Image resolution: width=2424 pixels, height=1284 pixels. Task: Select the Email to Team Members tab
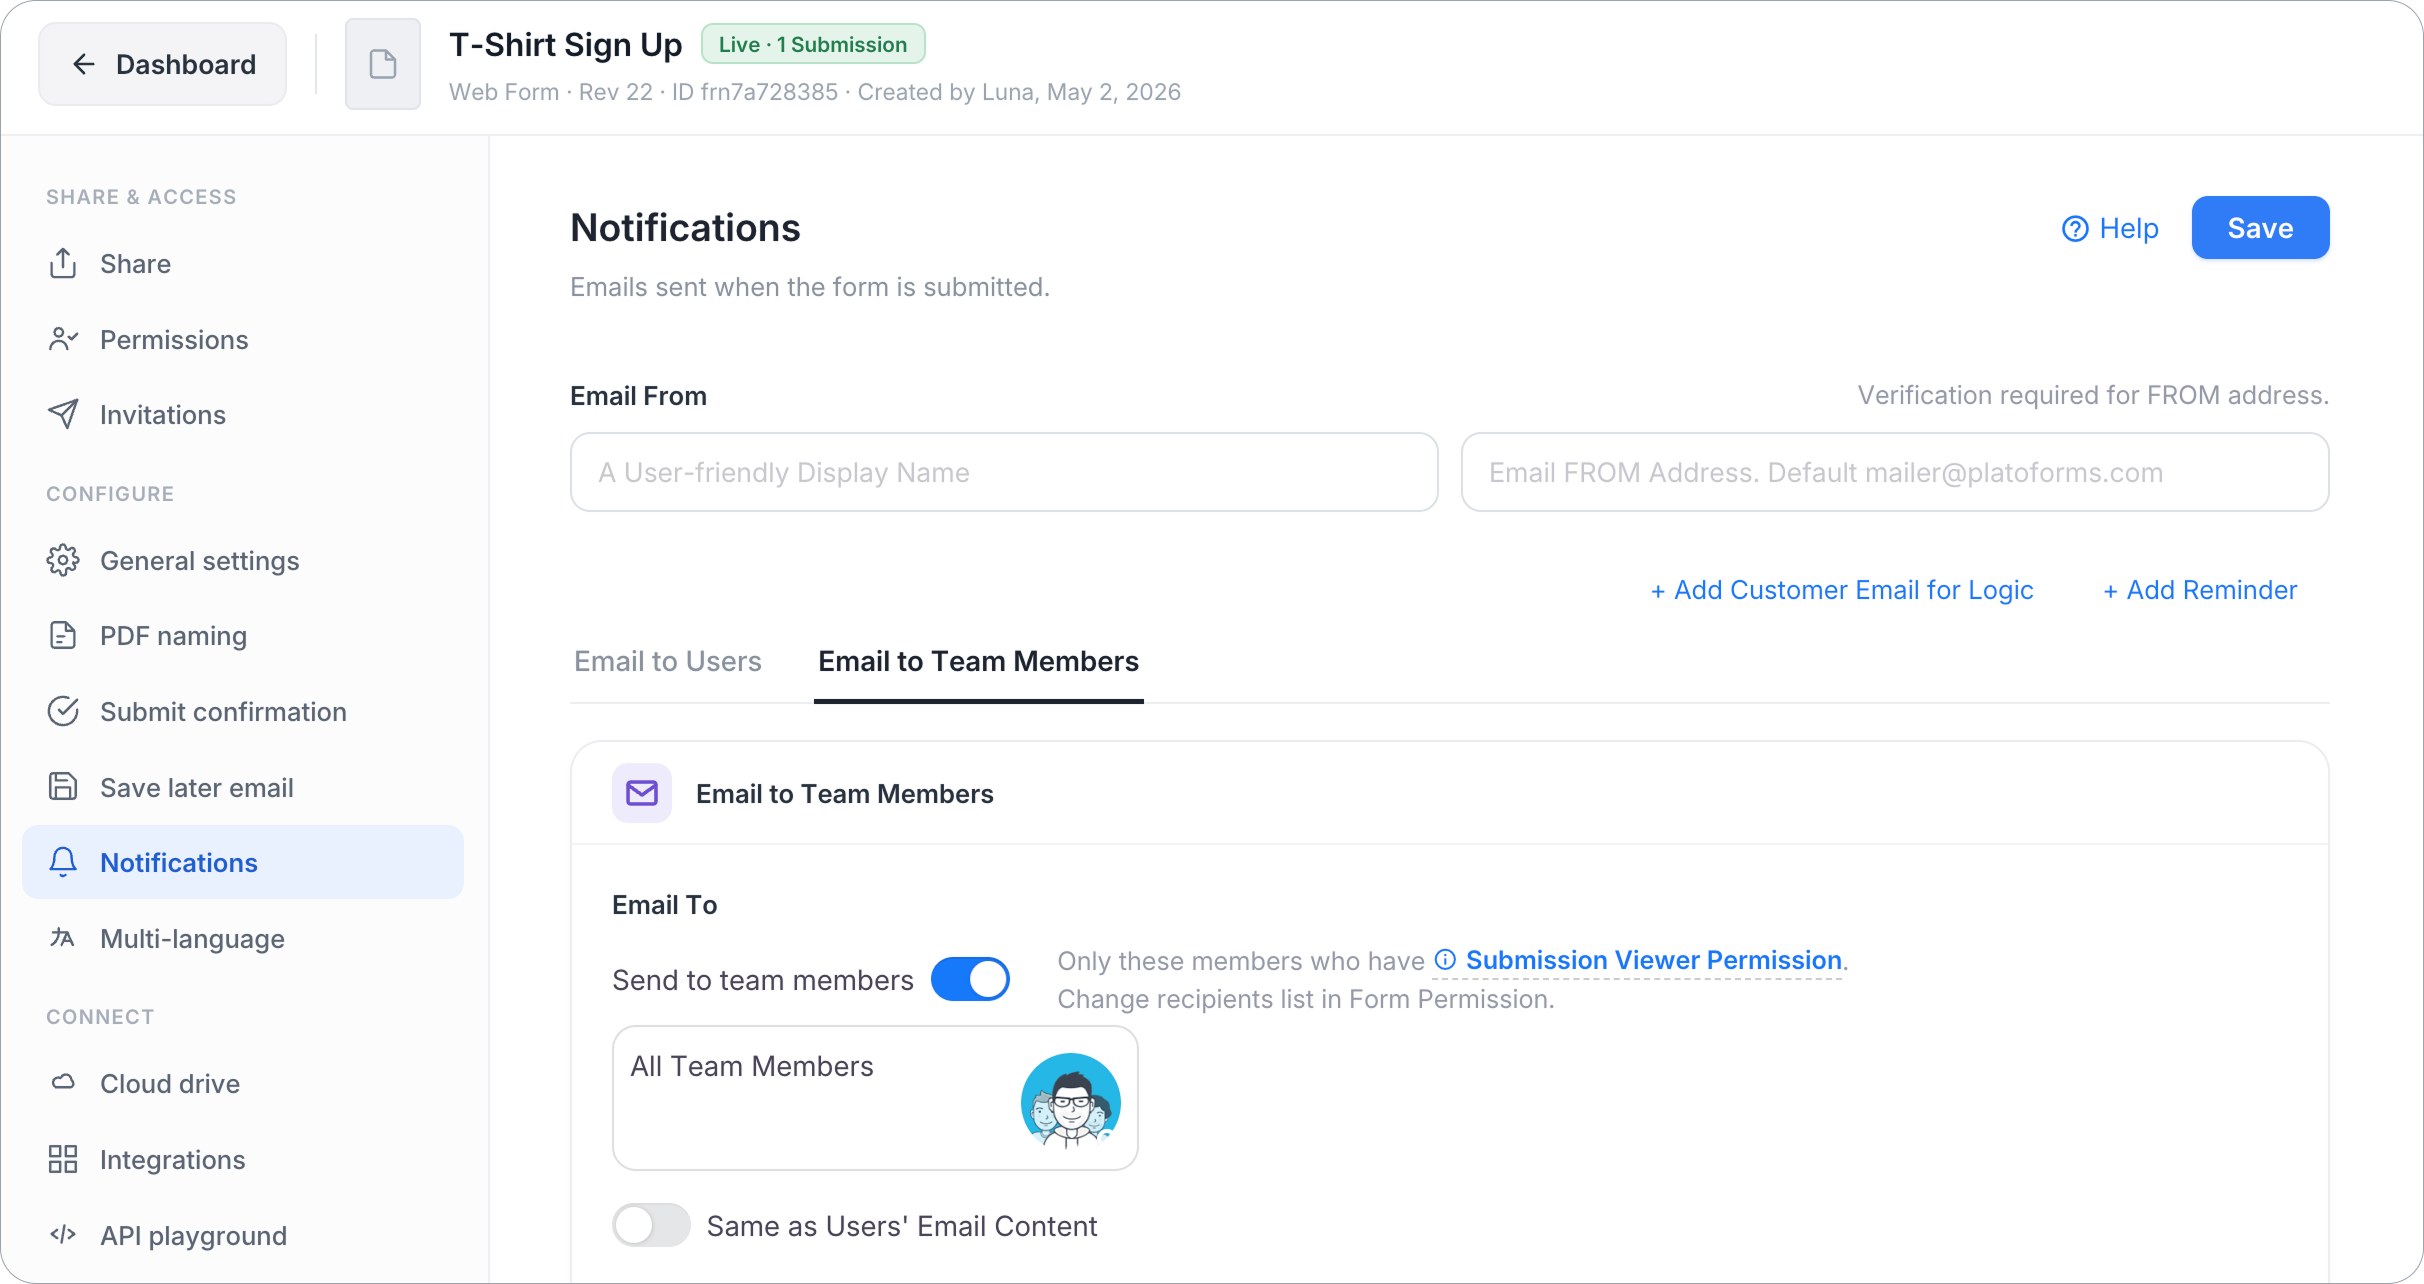click(979, 661)
